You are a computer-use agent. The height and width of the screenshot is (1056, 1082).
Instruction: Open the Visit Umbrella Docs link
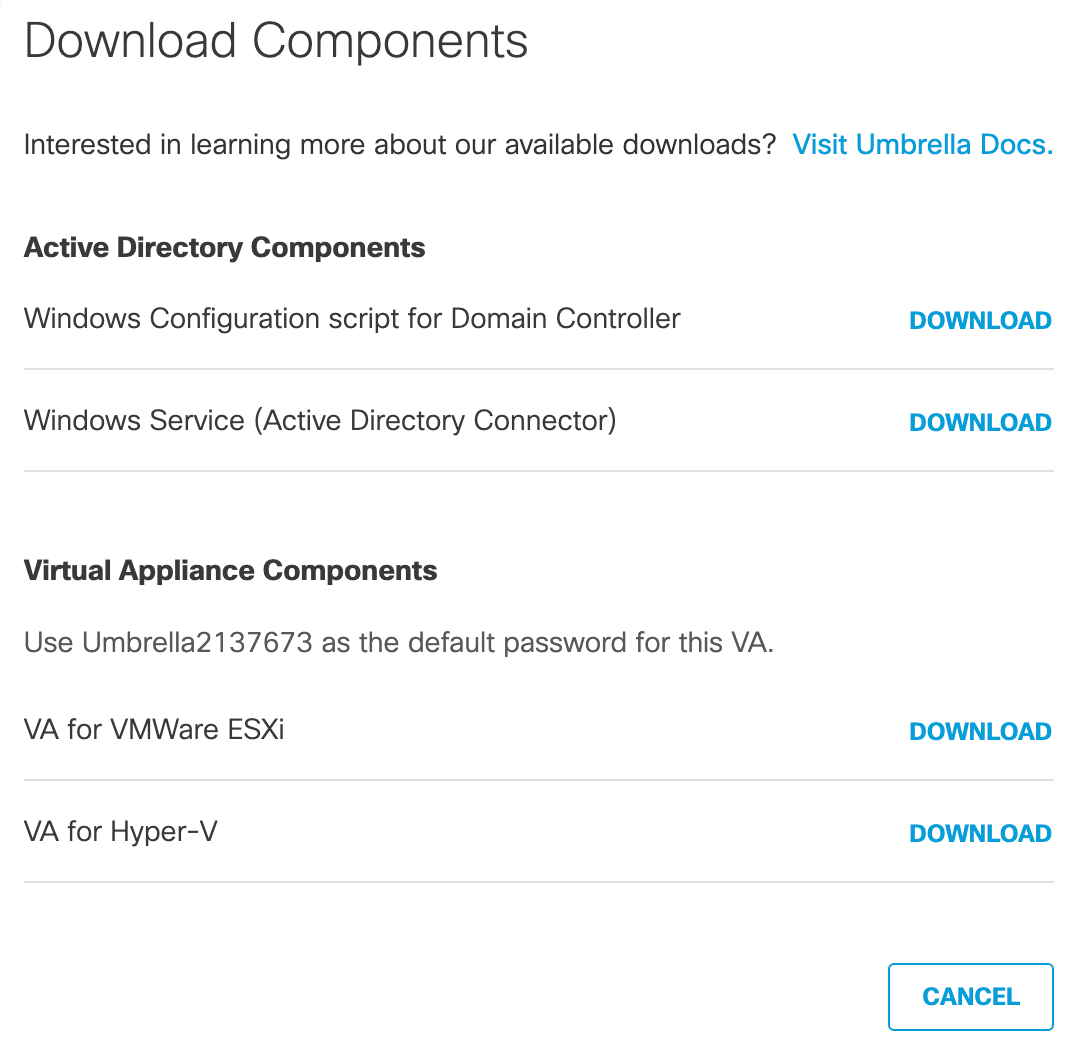pos(923,145)
